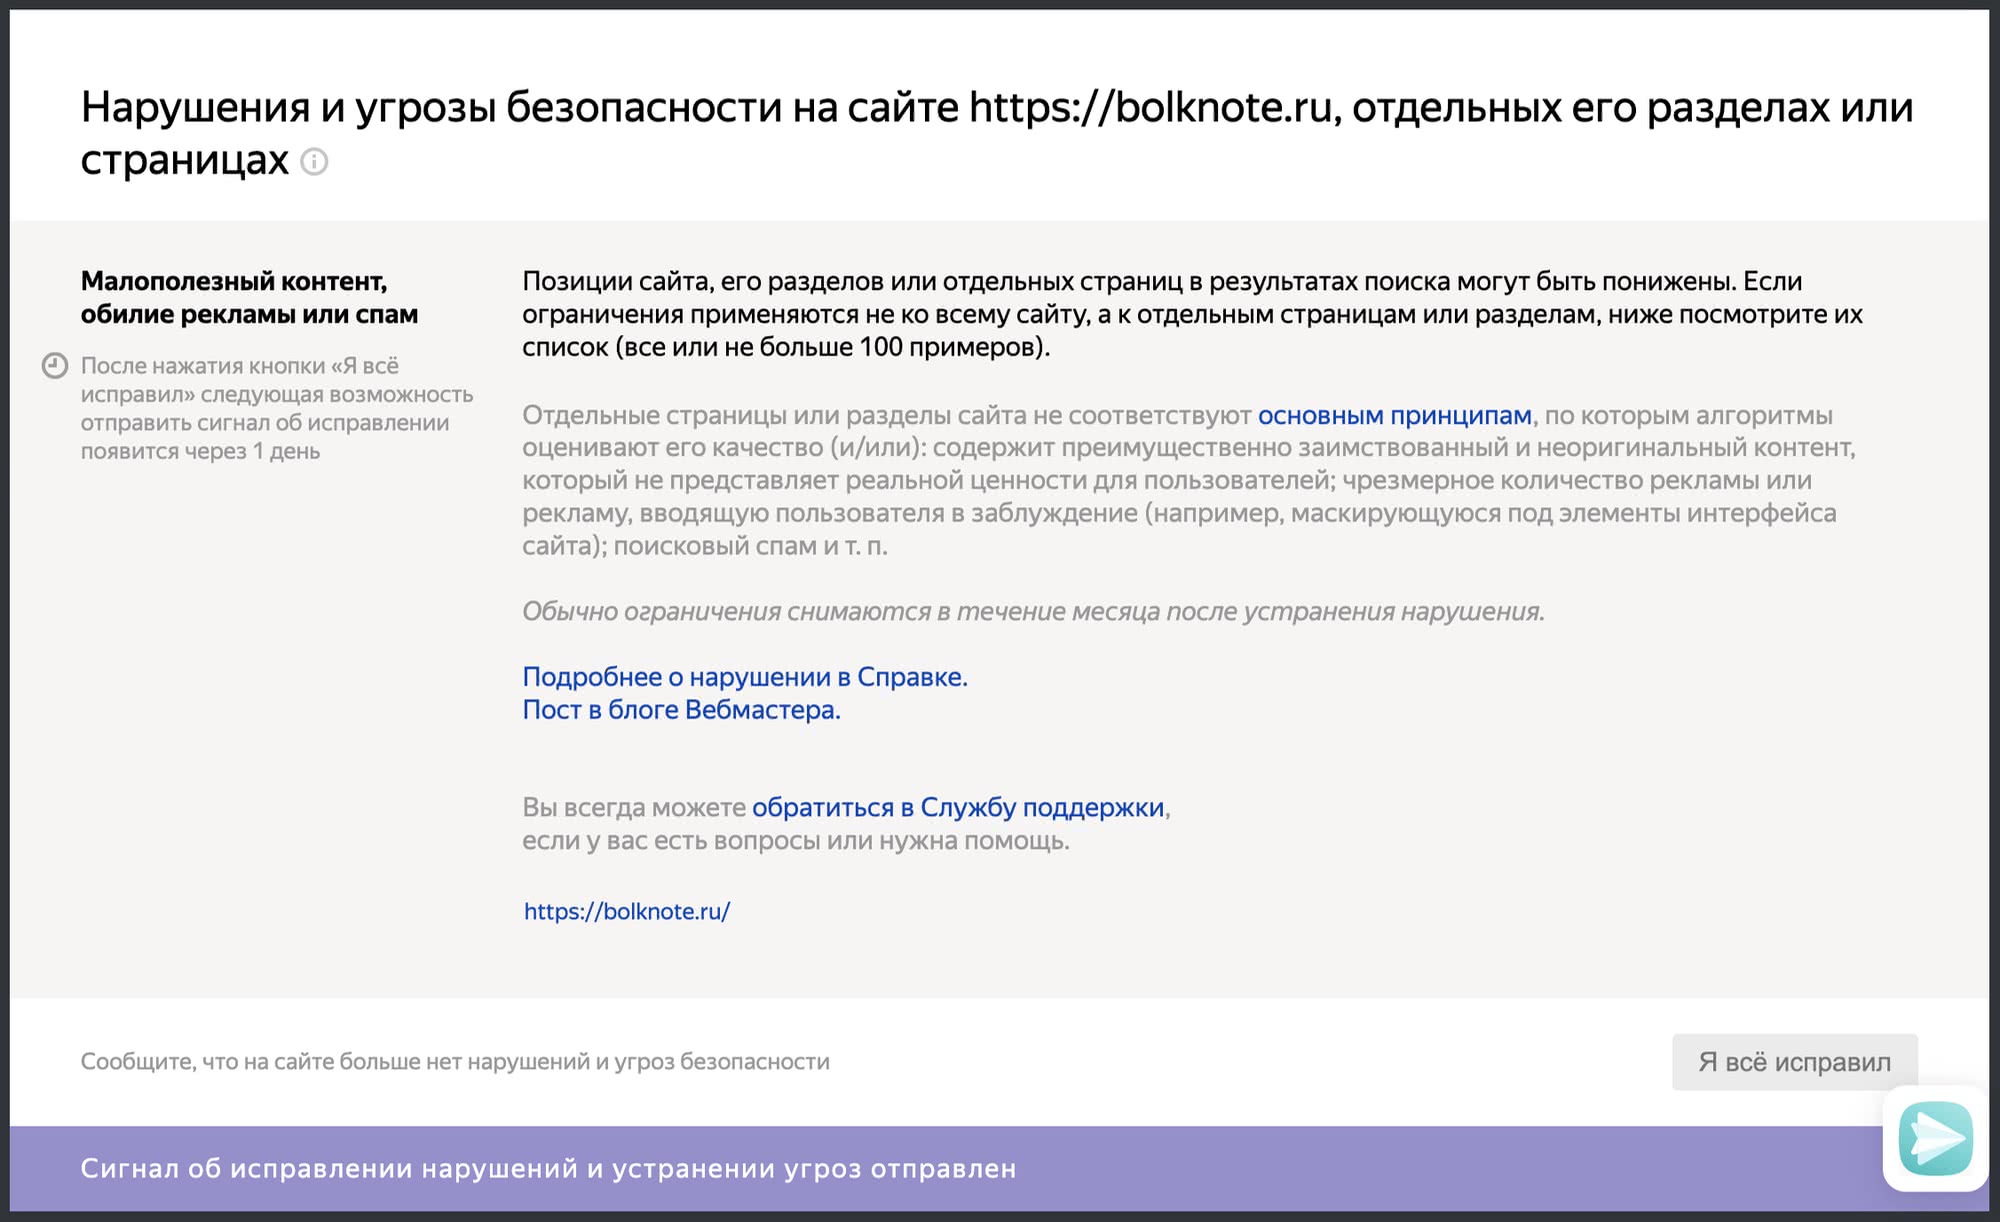
Task: Click the info icon beside the page heading
Action: click(314, 162)
